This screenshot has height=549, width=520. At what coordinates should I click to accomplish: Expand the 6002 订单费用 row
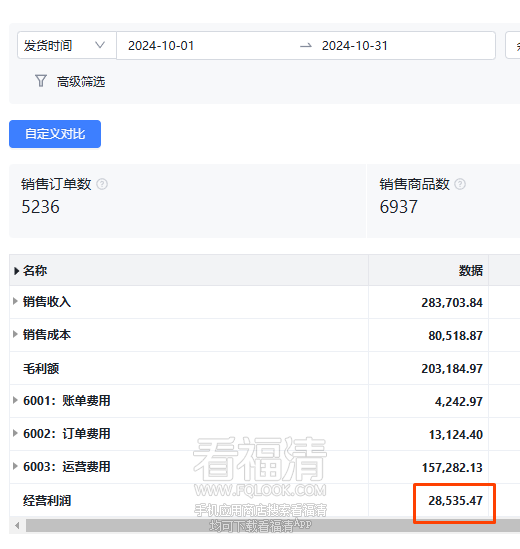[15, 433]
